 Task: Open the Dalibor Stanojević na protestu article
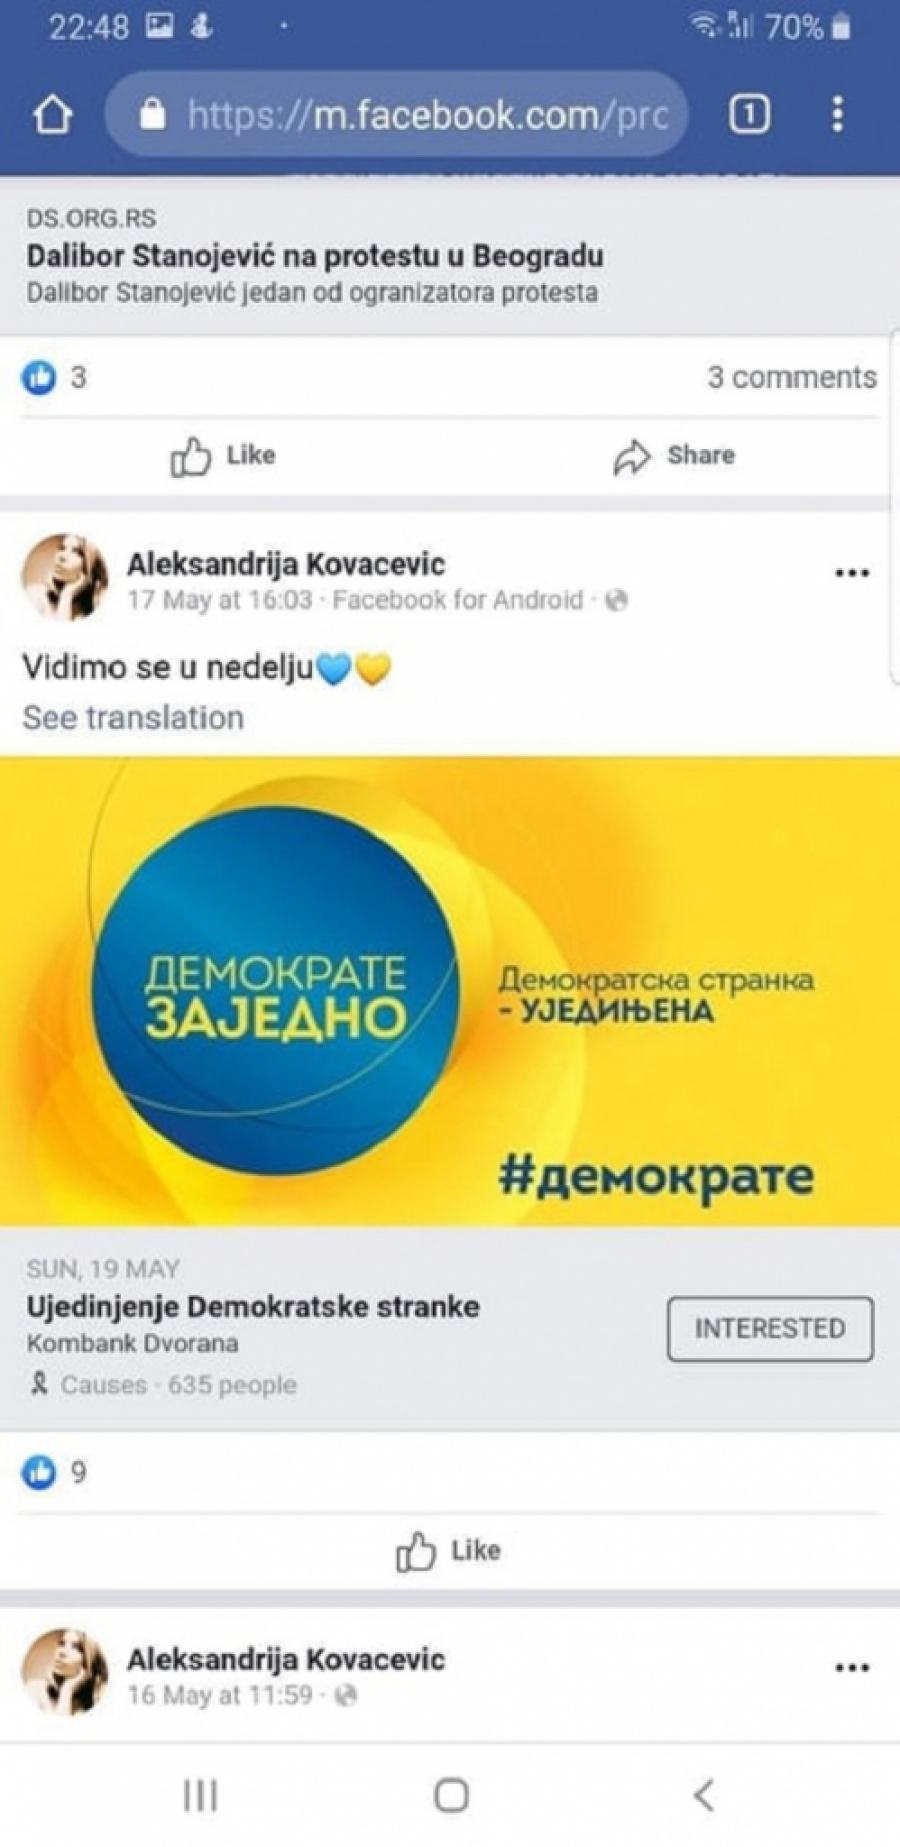[315, 256]
